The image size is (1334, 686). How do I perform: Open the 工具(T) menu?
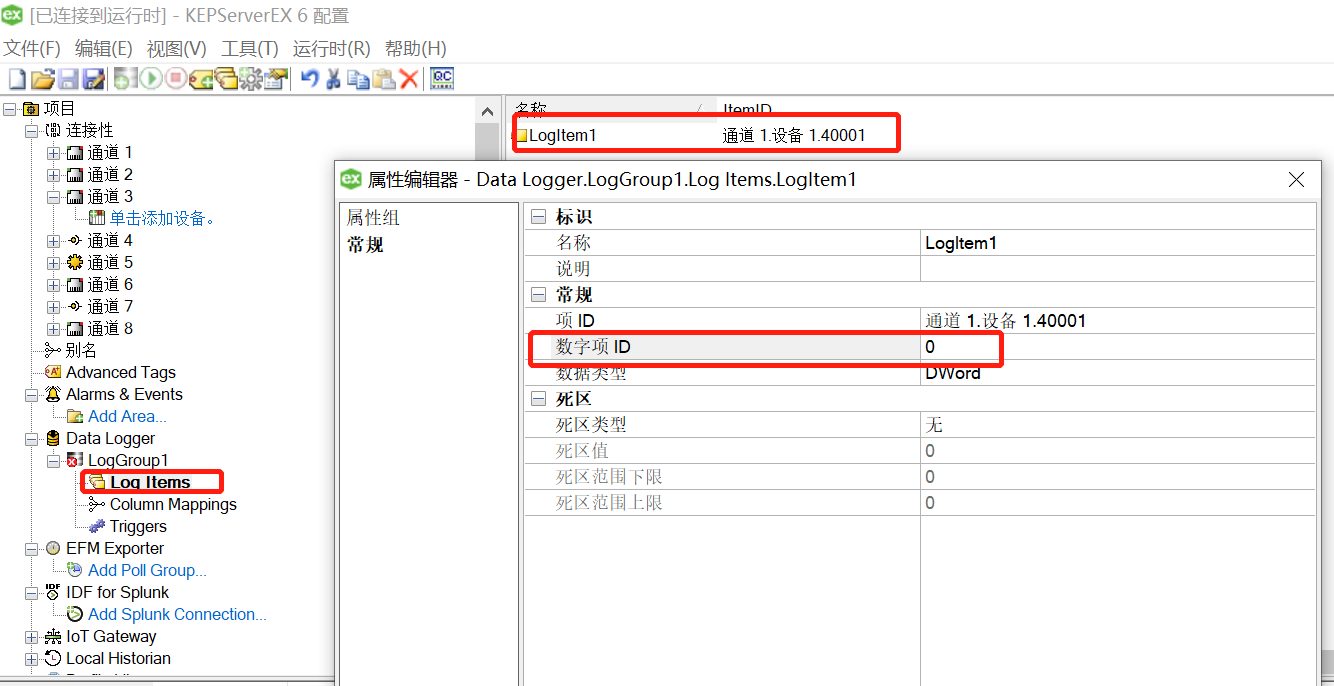click(250, 48)
